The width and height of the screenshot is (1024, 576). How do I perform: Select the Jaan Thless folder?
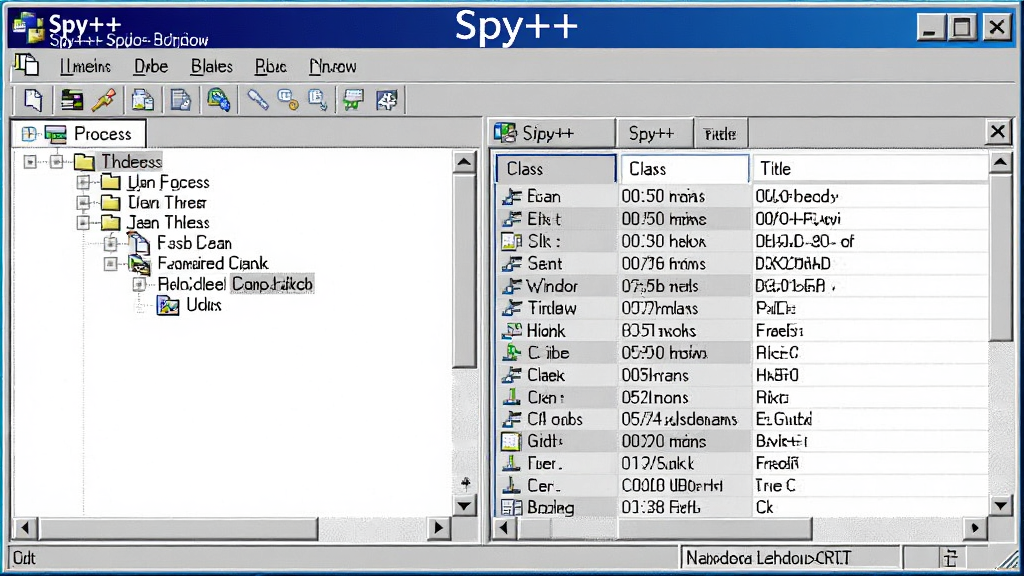pyautogui.click(x=168, y=223)
